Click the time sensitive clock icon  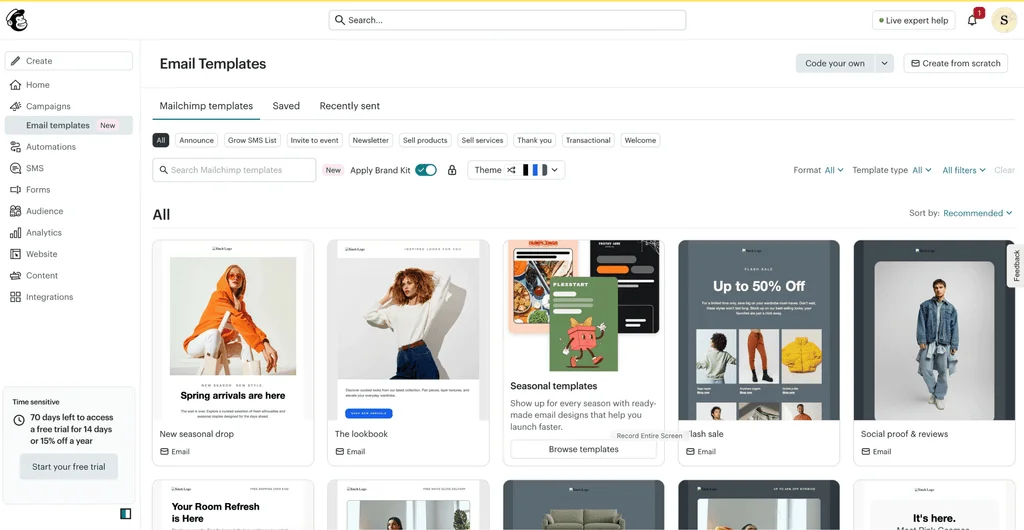19,420
